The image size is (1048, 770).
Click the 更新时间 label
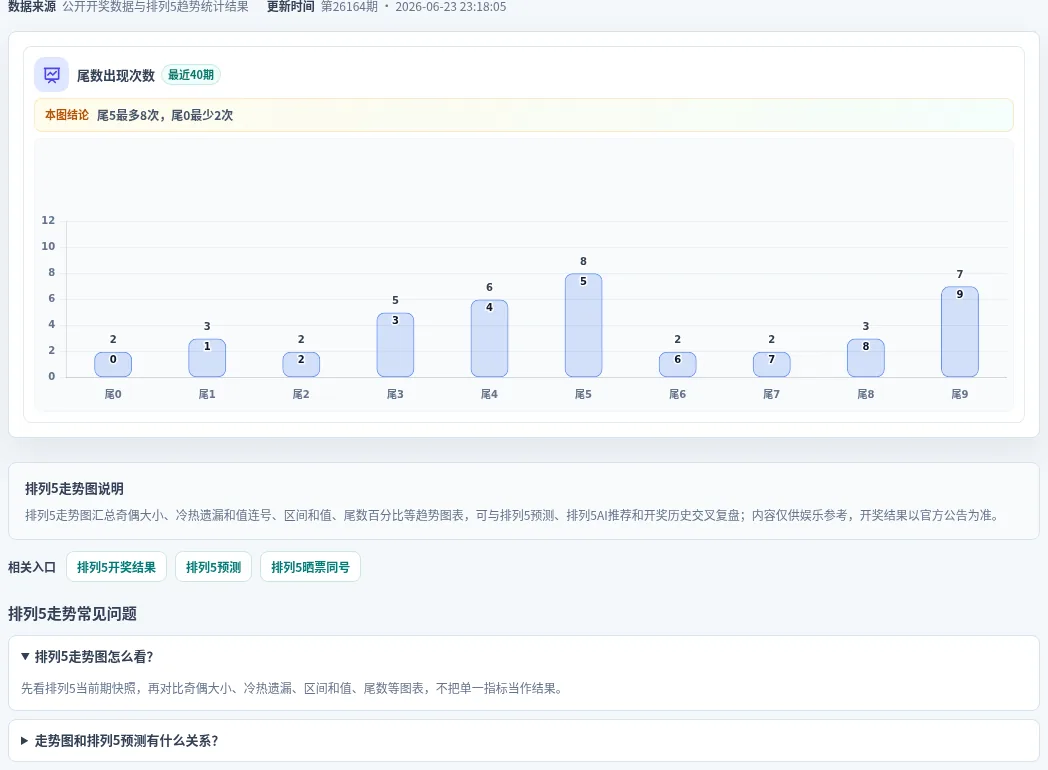click(x=291, y=7)
